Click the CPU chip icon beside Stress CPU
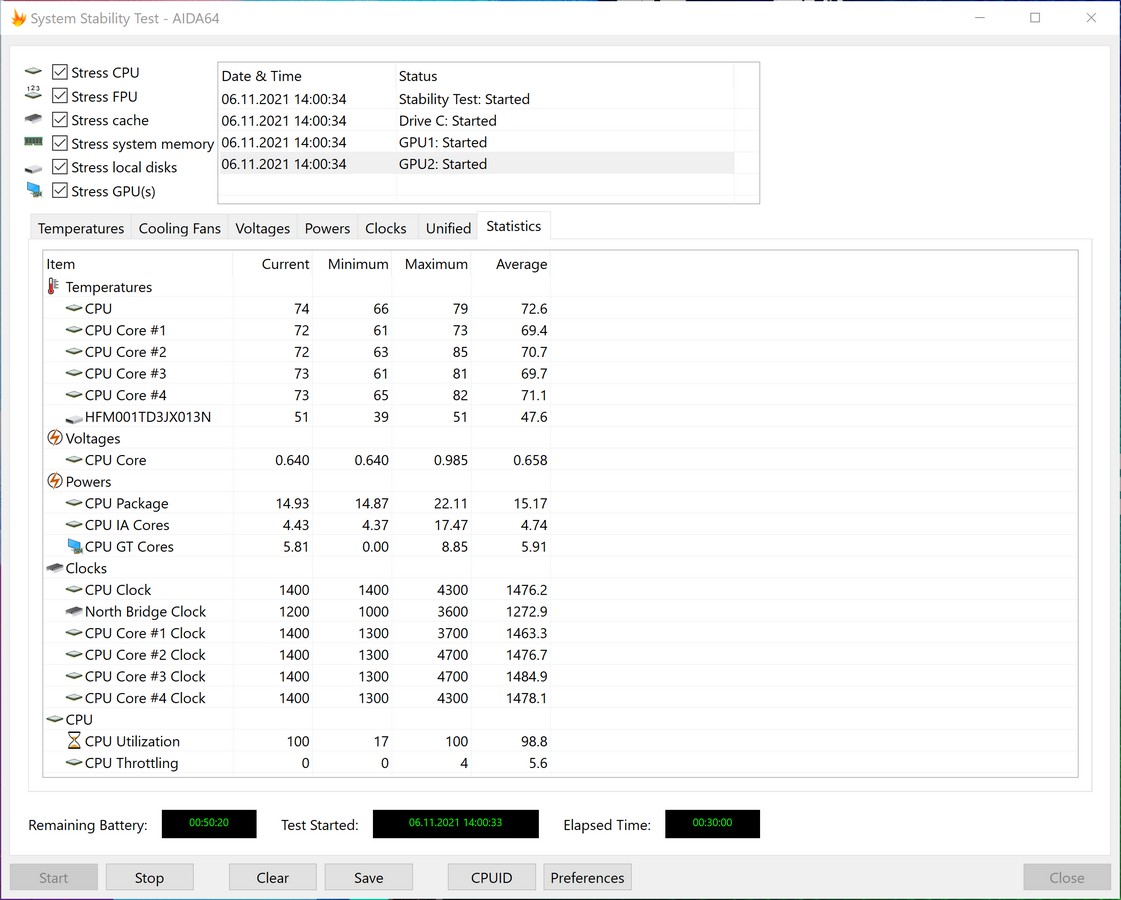The image size is (1121, 900). pyautogui.click(x=34, y=71)
